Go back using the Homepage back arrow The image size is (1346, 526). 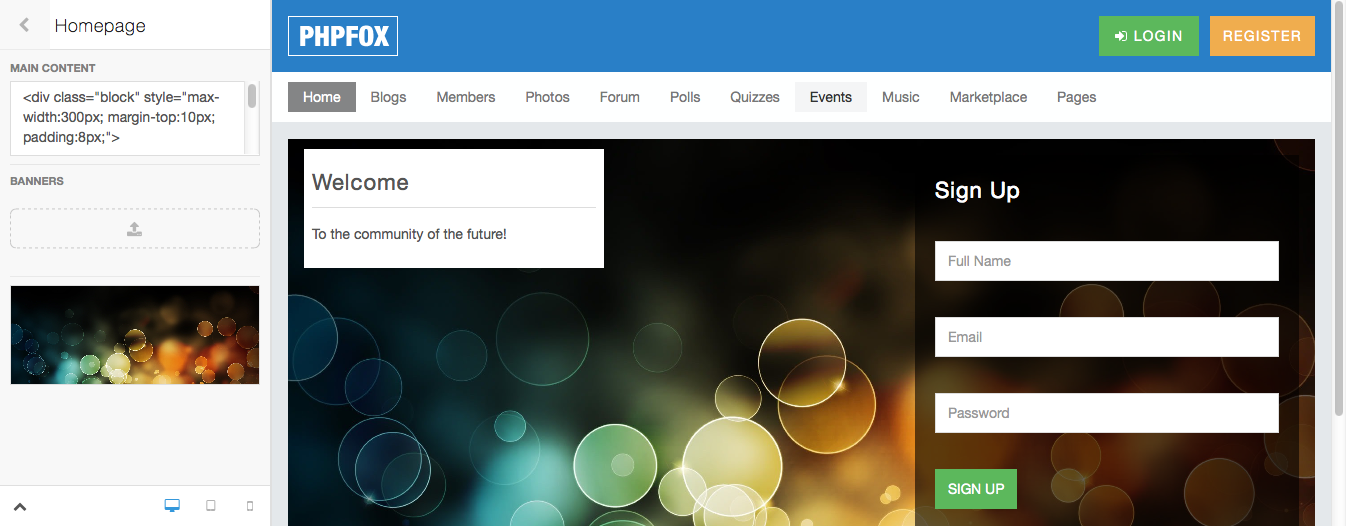[x=24, y=25]
